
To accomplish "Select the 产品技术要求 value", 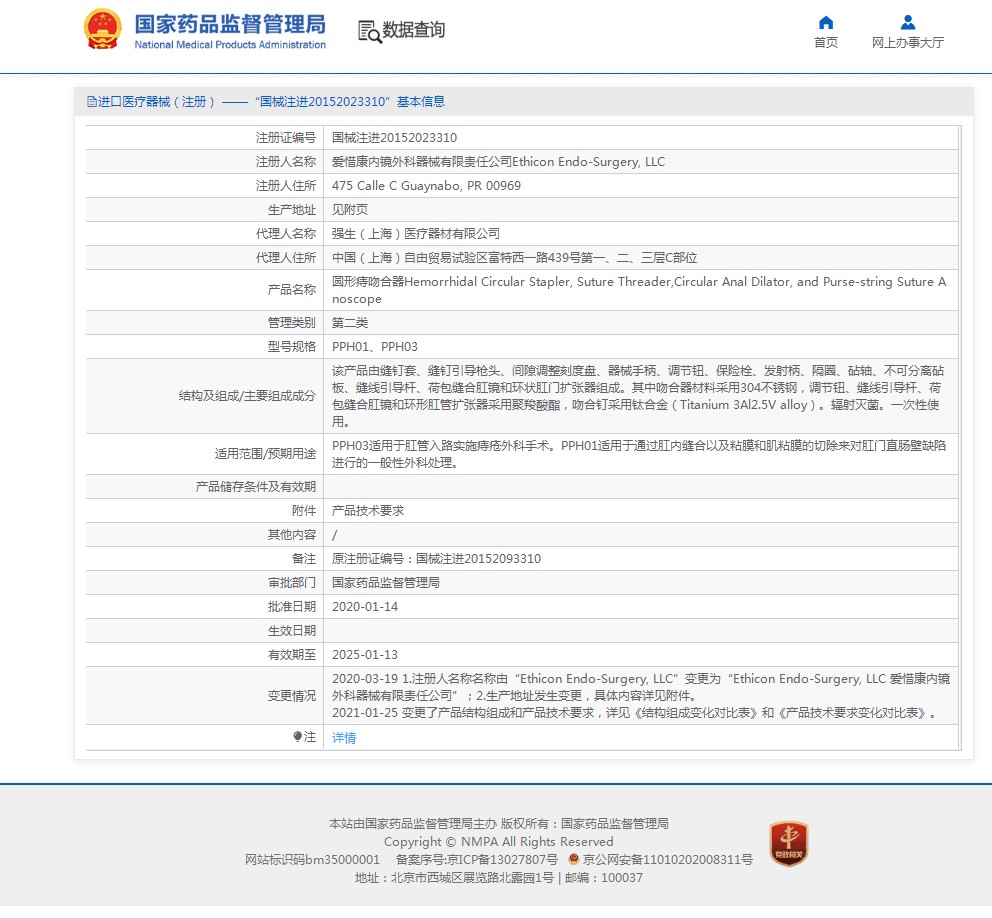I will click(368, 511).
